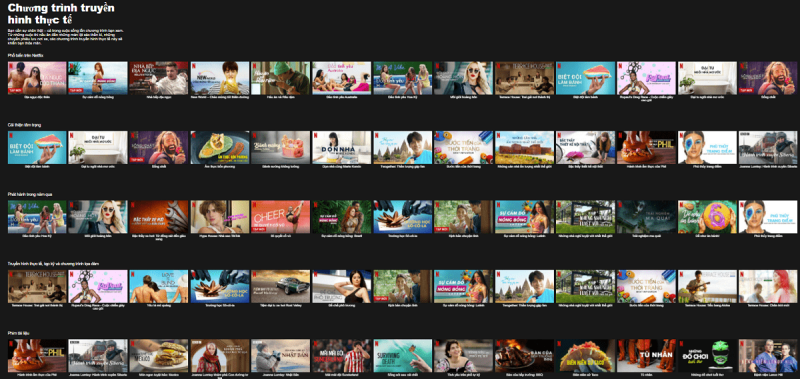Select the 'Bánh nướng' baking show thumbnail

281,147
